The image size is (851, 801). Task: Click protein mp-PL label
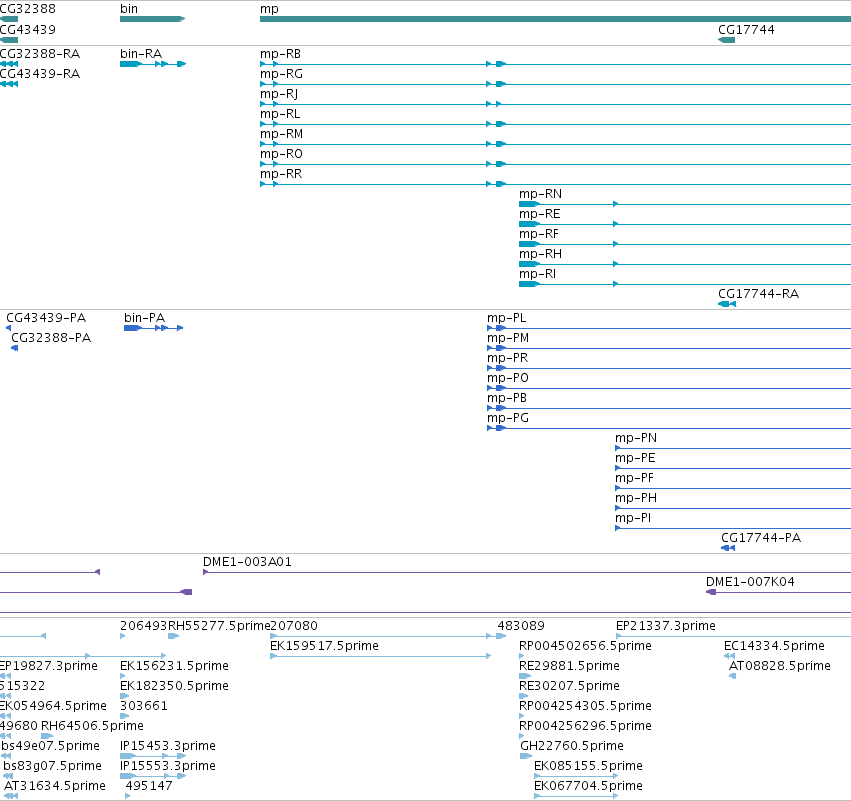click(506, 318)
